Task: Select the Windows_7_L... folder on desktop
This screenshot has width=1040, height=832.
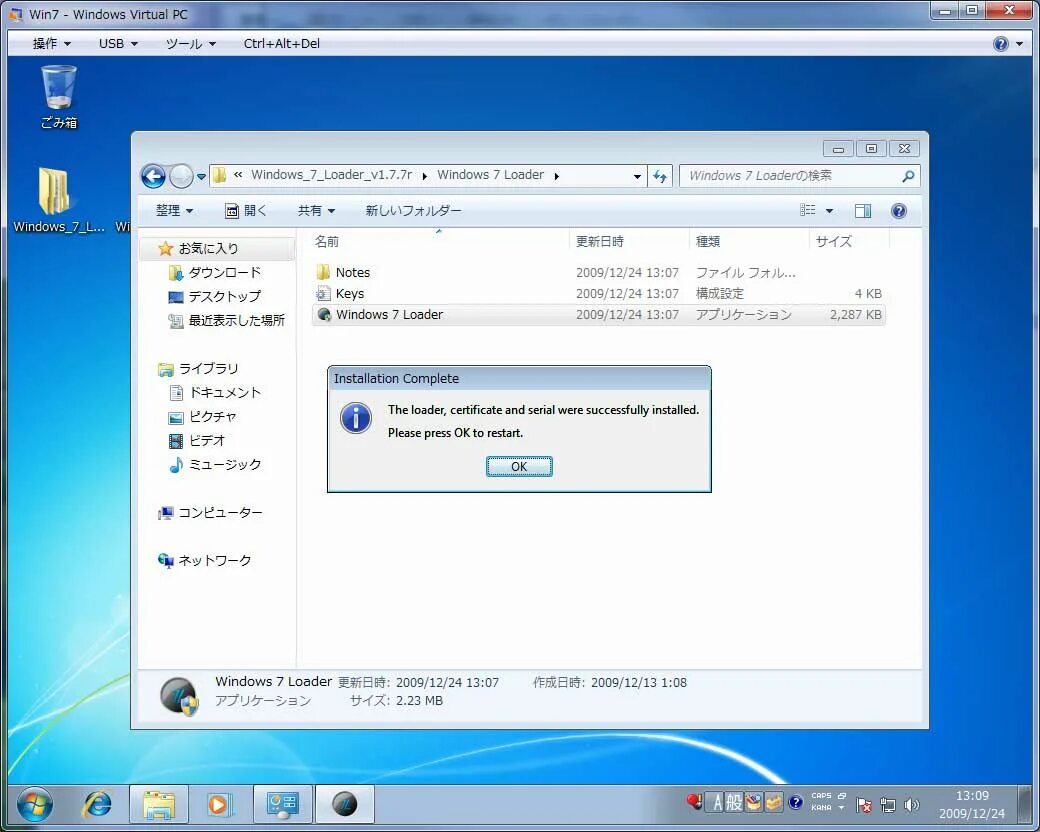Action: click(x=58, y=200)
